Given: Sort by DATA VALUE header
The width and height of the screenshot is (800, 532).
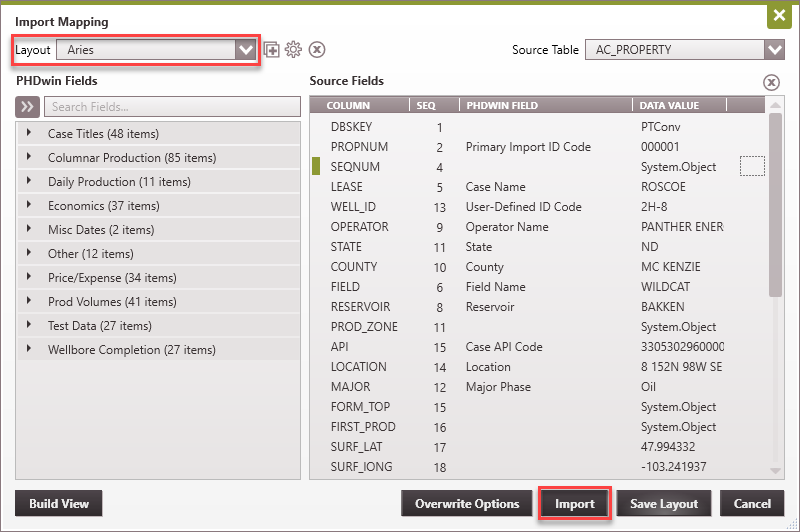Looking at the screenshot, I should [x=679, y=105].
